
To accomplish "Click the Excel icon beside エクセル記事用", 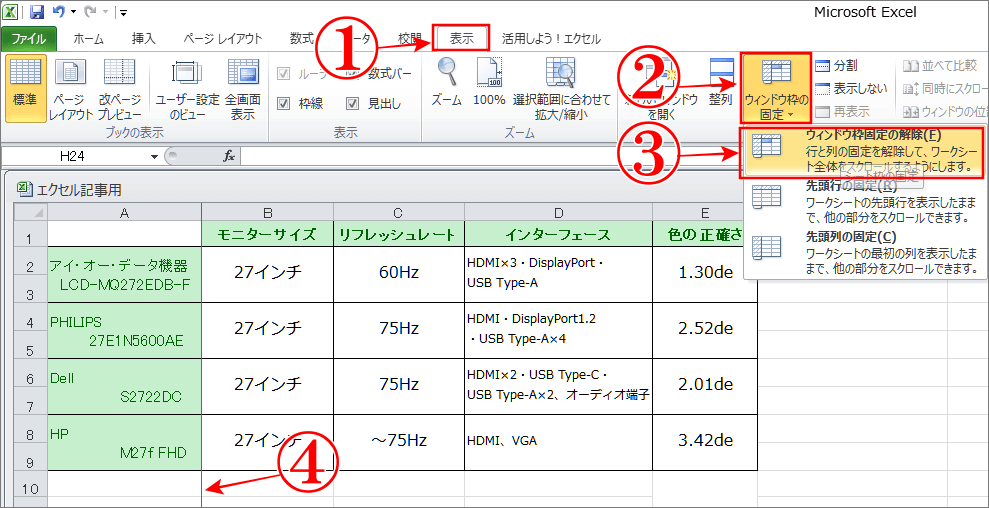I will pyautogui.click(x=23, y=188).
